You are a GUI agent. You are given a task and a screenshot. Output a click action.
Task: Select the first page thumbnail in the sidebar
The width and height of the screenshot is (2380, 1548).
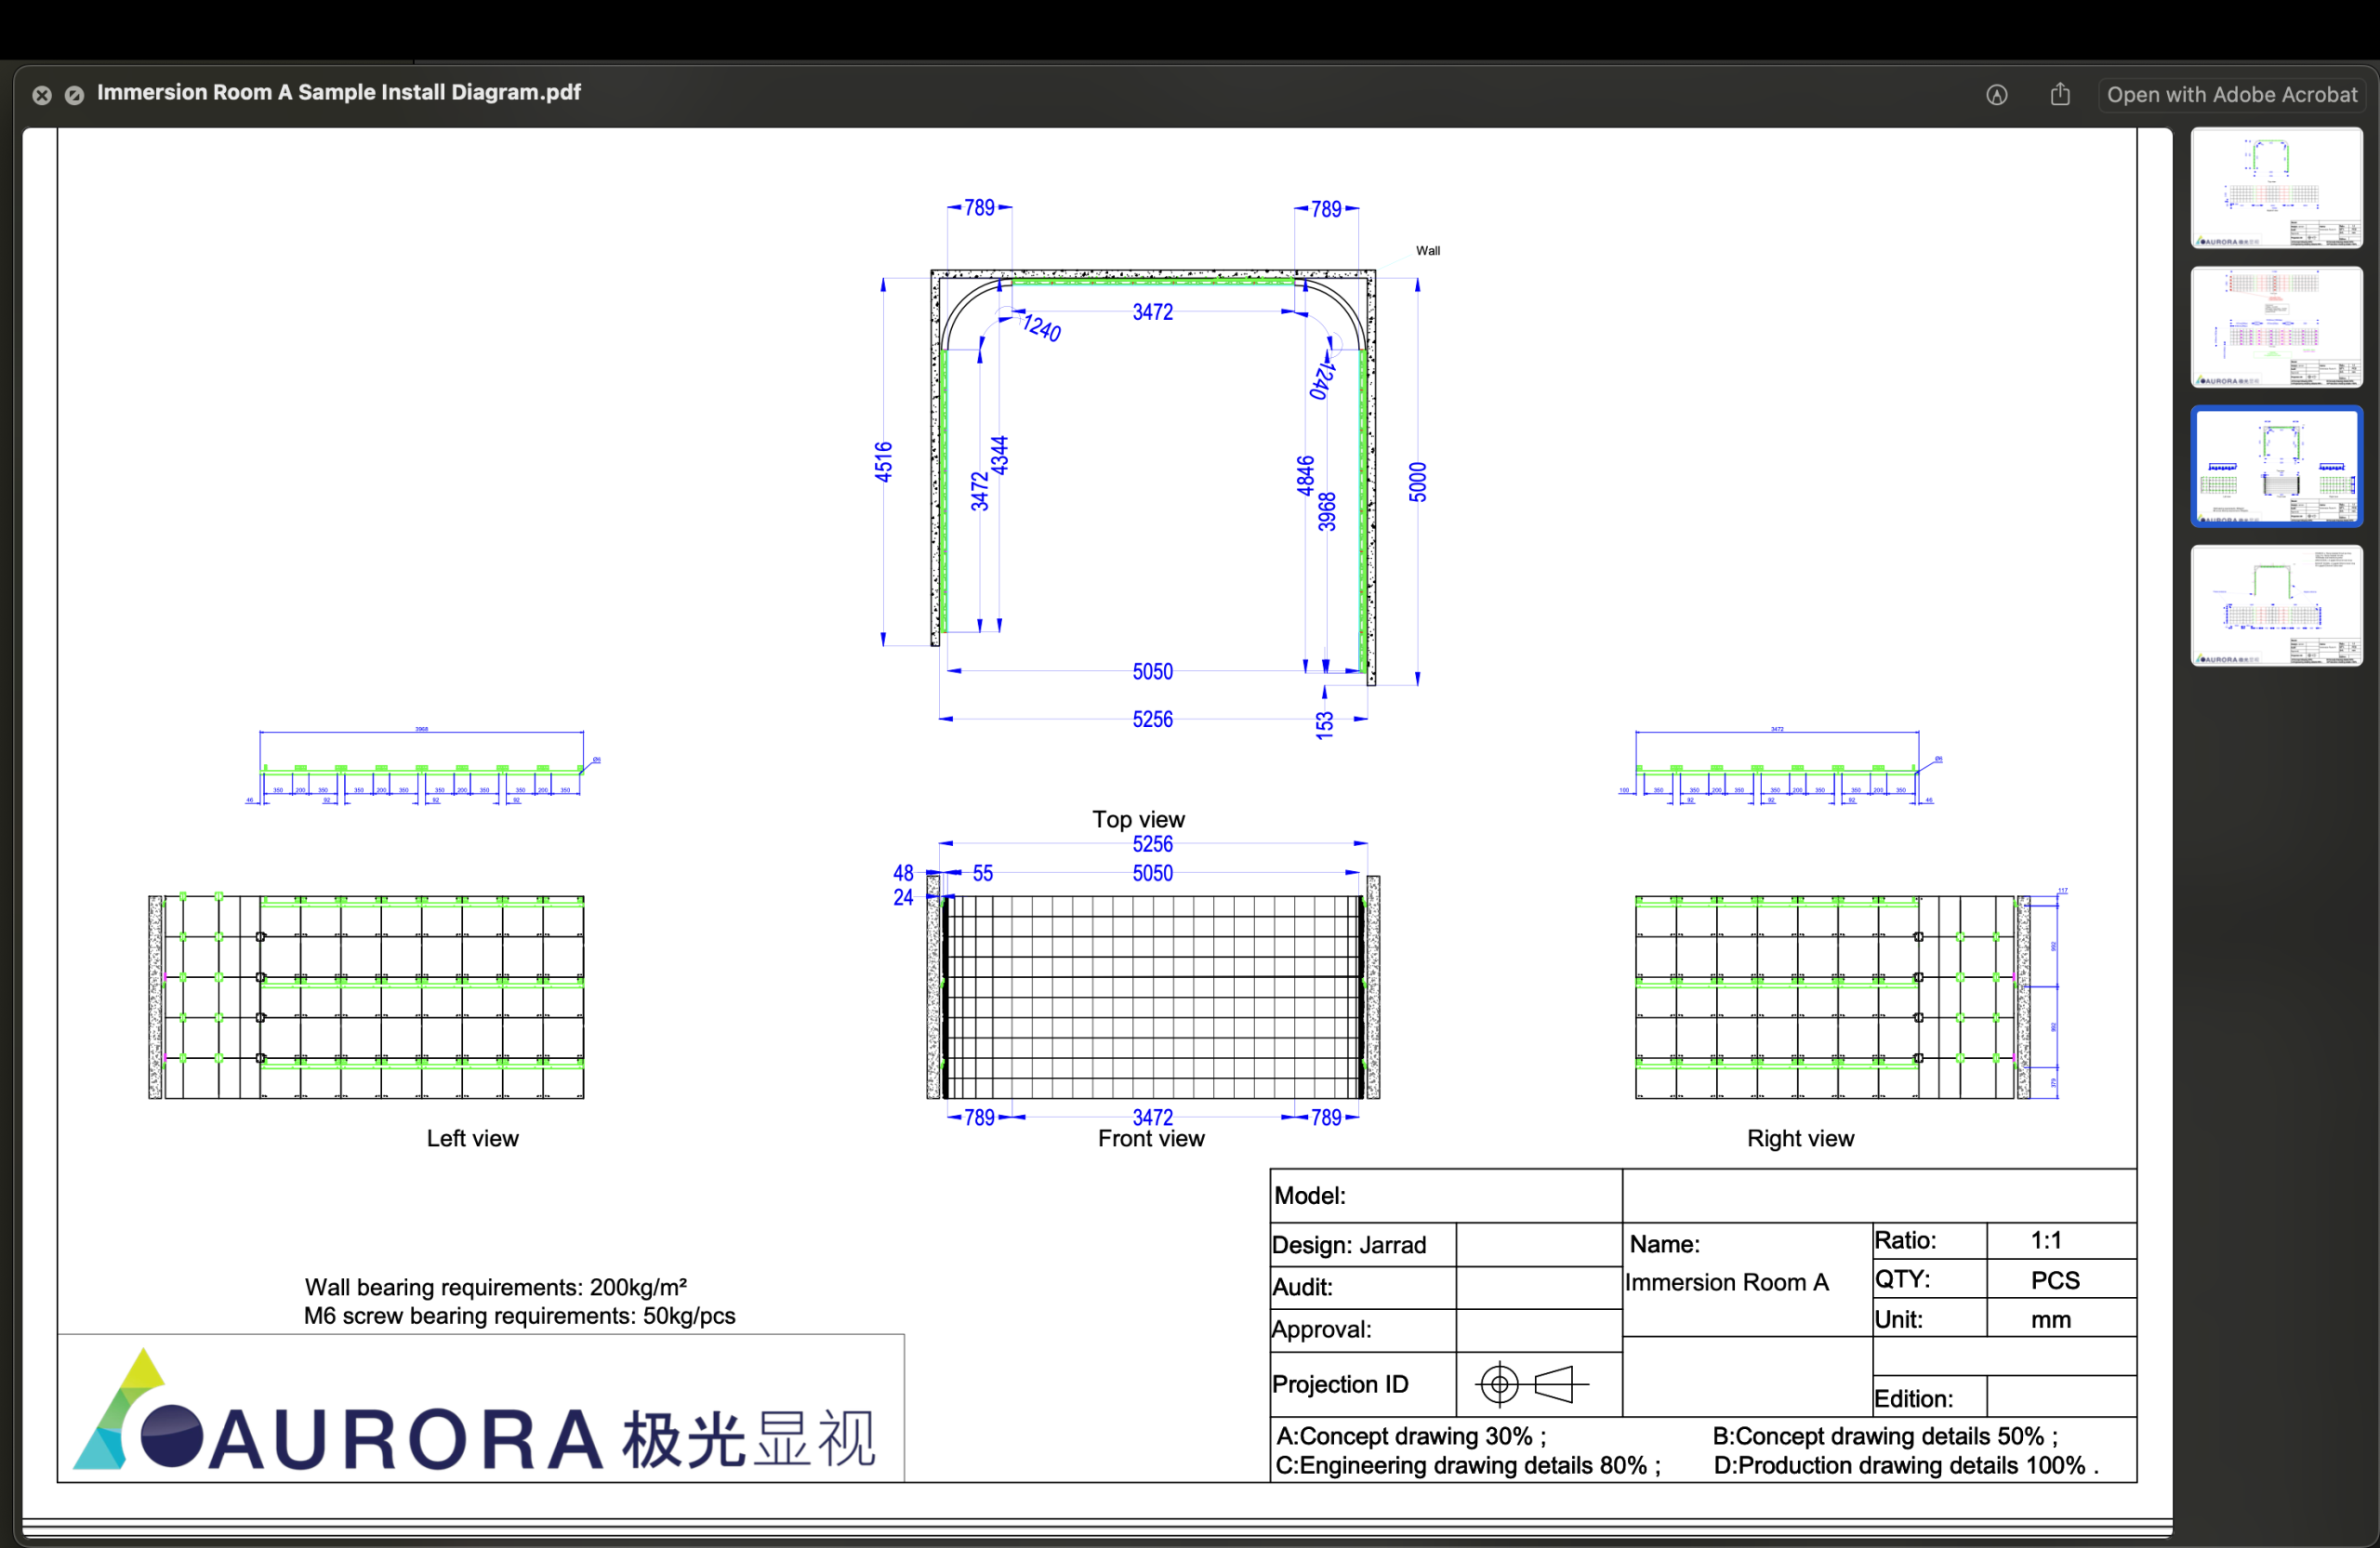click(x=2276, y=188)
